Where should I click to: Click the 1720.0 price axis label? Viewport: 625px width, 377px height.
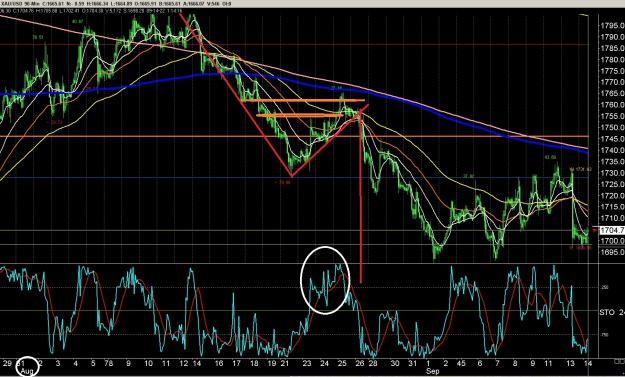tap(613, 196)
